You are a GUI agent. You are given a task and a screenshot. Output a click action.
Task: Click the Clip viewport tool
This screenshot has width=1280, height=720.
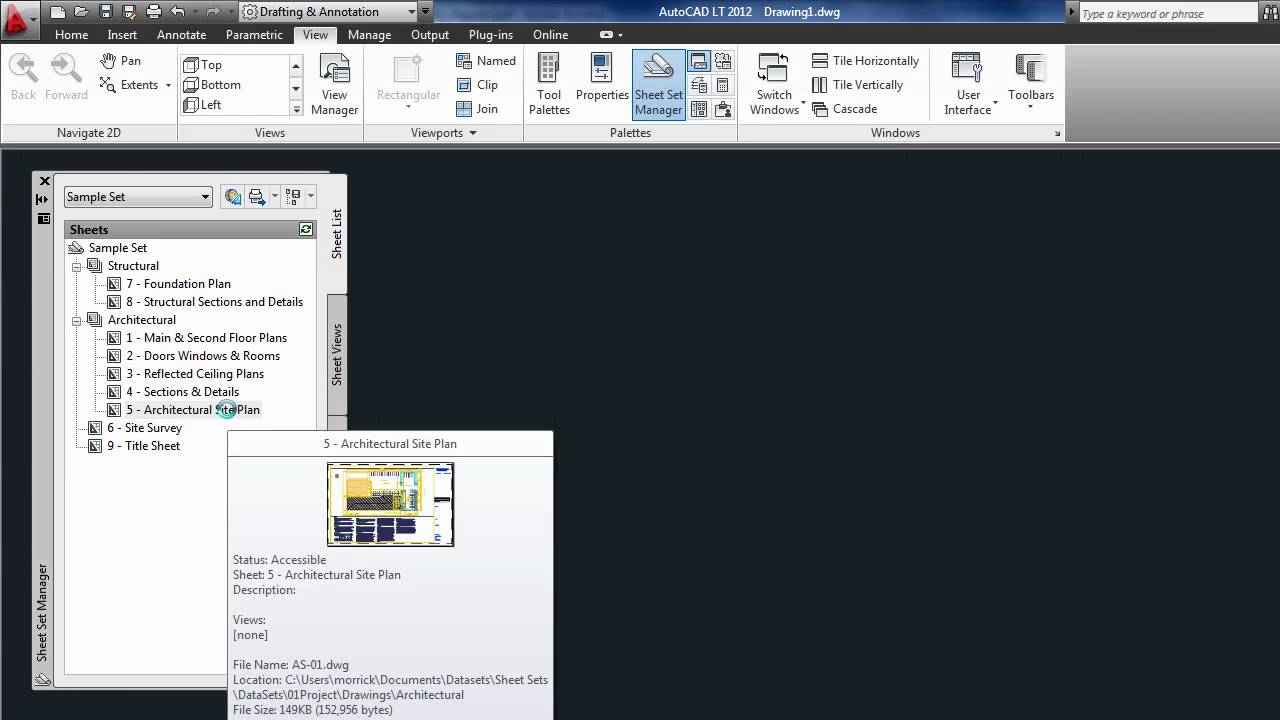coord(477,85)
